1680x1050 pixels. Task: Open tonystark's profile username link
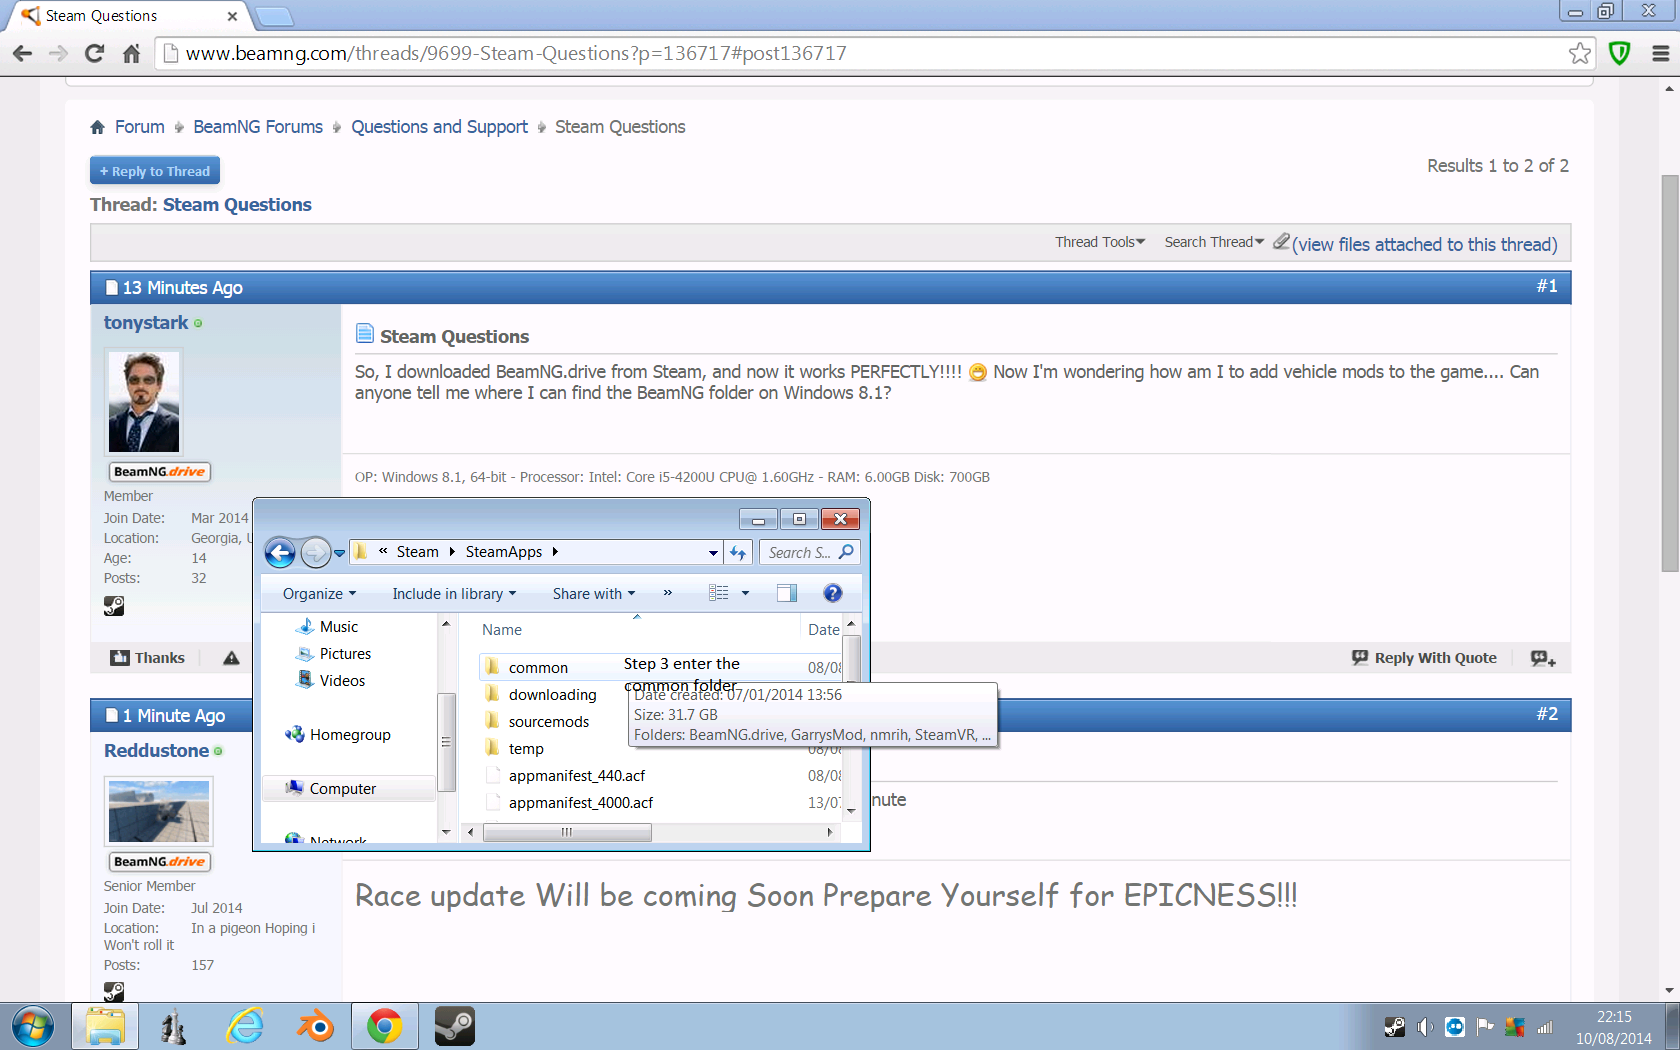[x=146, y=323]
